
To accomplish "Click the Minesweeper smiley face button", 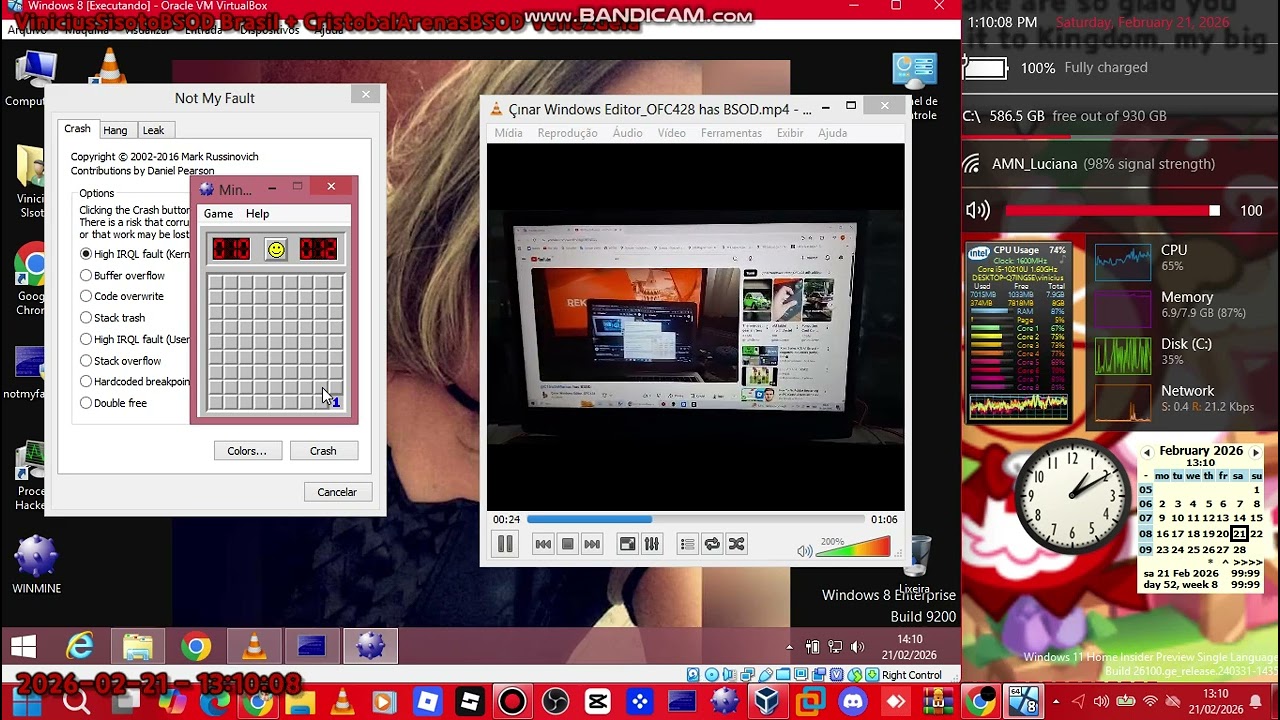I will 276,249.
